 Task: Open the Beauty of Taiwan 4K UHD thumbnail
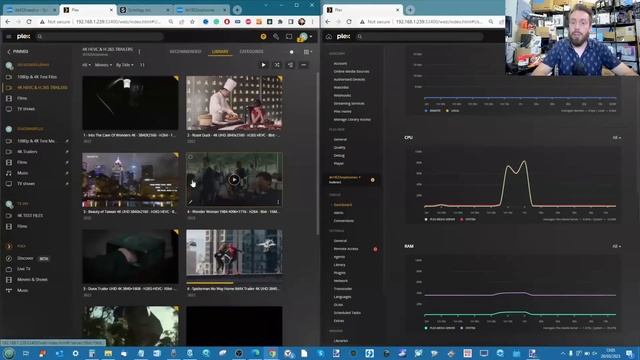pyautogui.click(x=130, y=180)
